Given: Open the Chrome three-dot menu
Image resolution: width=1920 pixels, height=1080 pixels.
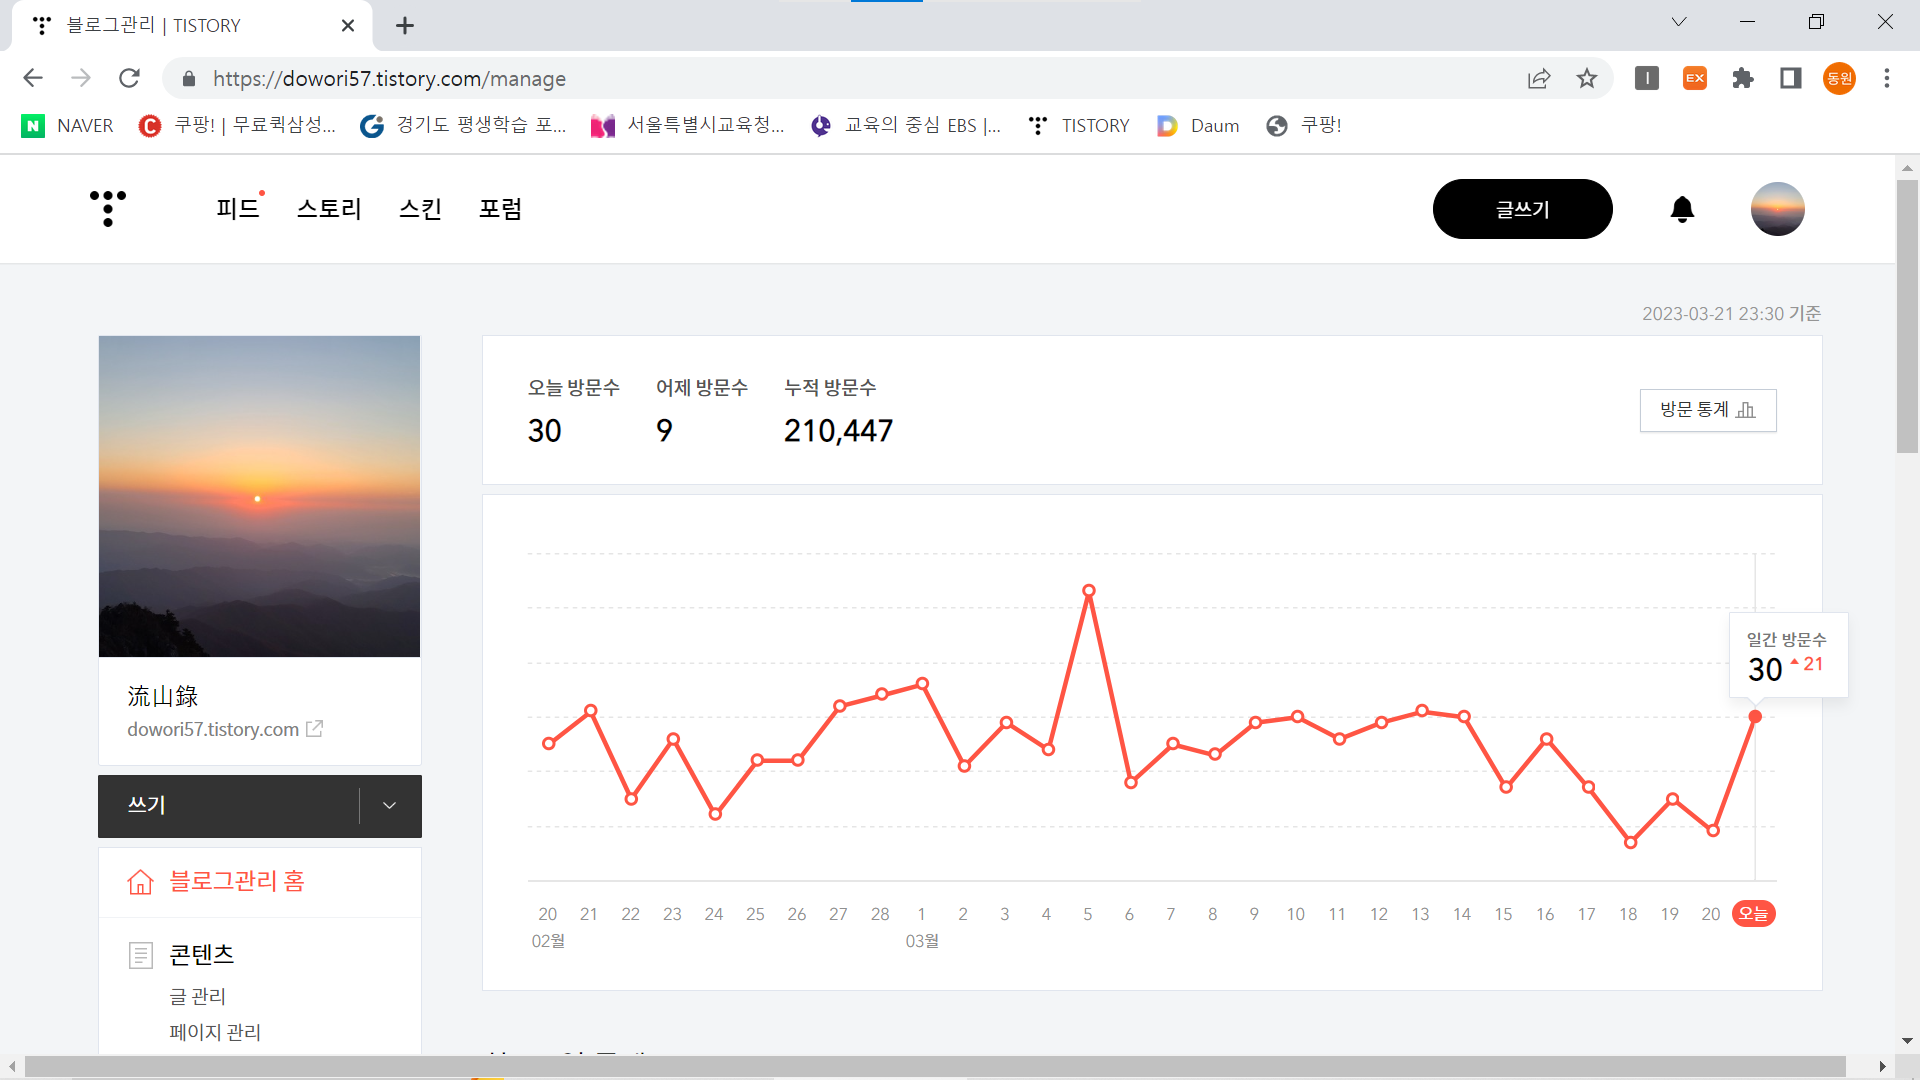Looking at the screenshot, I should [x=1887, y=78].
